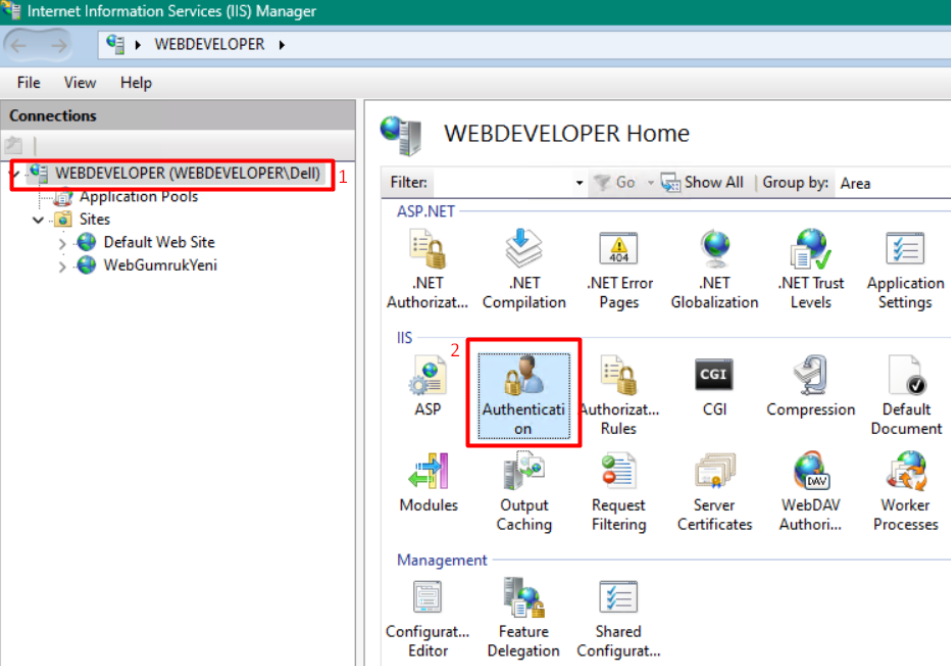This screenshot has width=951, height=666.
Task: Open the File menu
Action: point(29,82)
